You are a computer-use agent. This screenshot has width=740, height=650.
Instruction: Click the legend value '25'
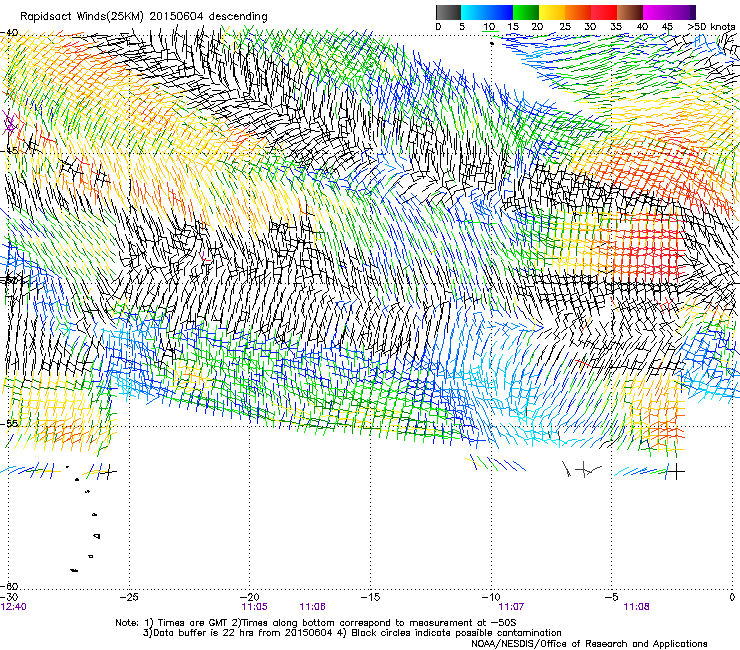[565, 27]
